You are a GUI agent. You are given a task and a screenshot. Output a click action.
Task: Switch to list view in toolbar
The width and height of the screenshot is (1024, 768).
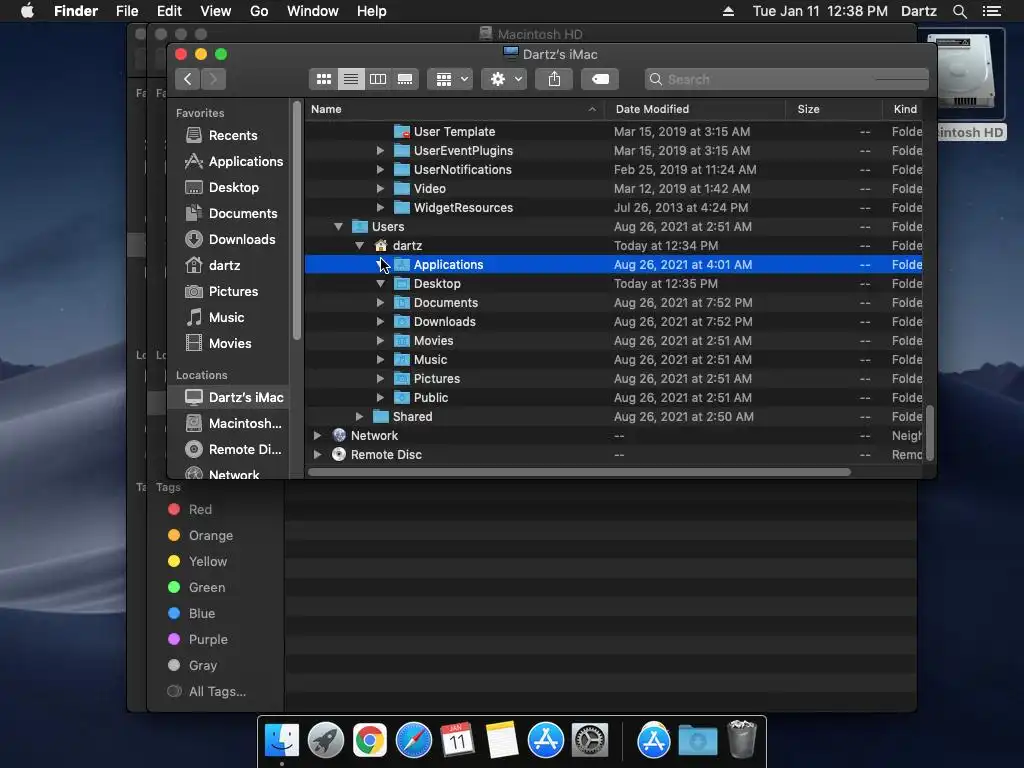pyautogui.click(x=351, y=79)
